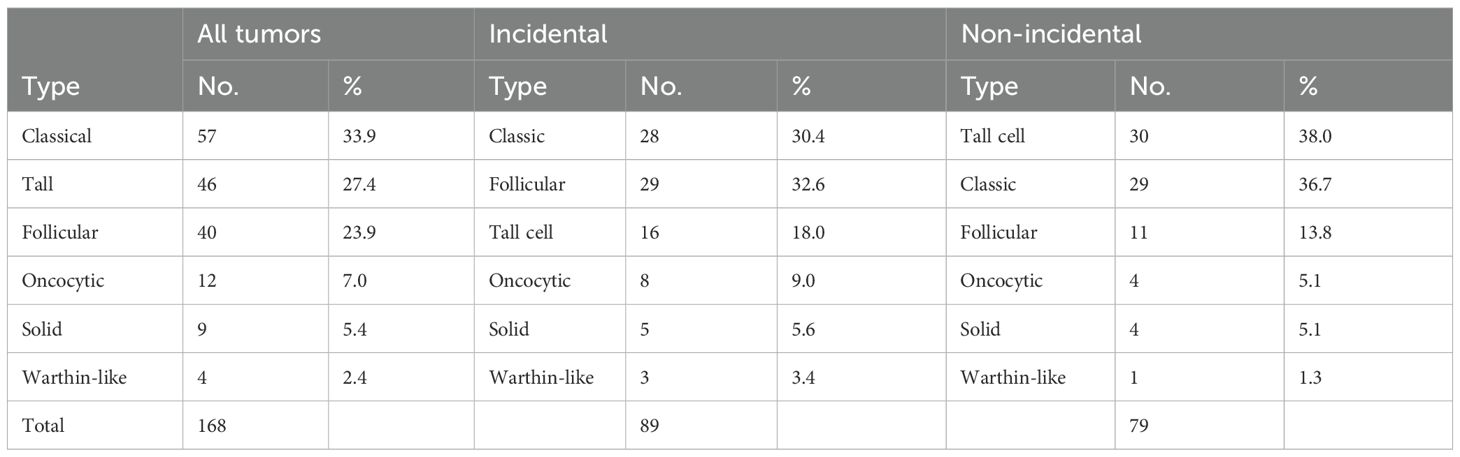The width and height of the screenshot is (1460, 457).
Task: Click the Incidental group header
Action: (547, 34)
